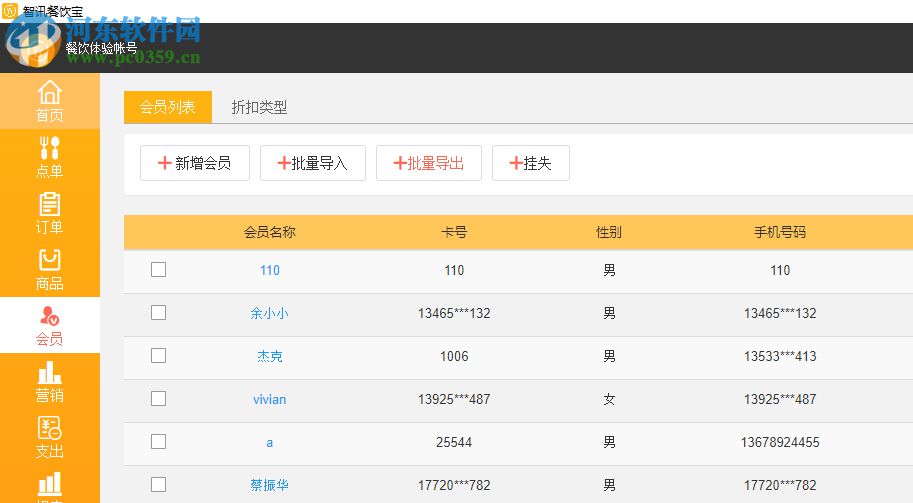Viewport: 913px width, 503px height.
Task: Click the gender 女 cell for vivian
Action: [609, 399]
